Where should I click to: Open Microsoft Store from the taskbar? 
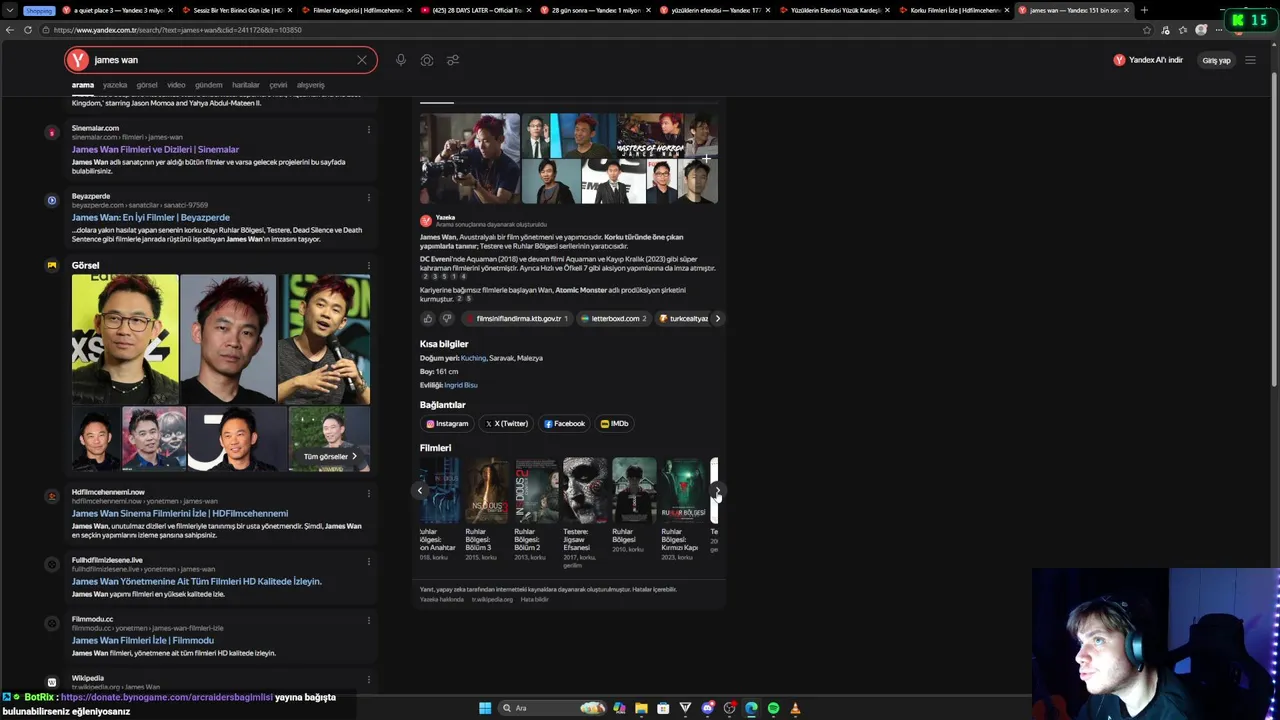663,708
